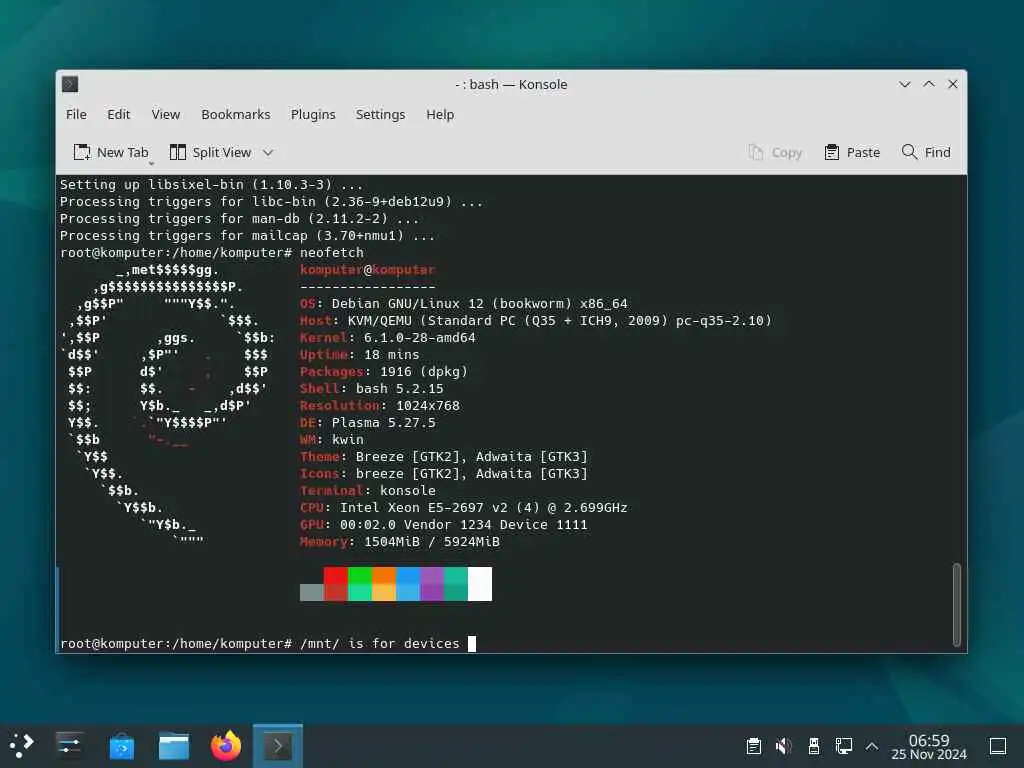
Task: Open System Settings from taskbar
Action: [69, 745]
